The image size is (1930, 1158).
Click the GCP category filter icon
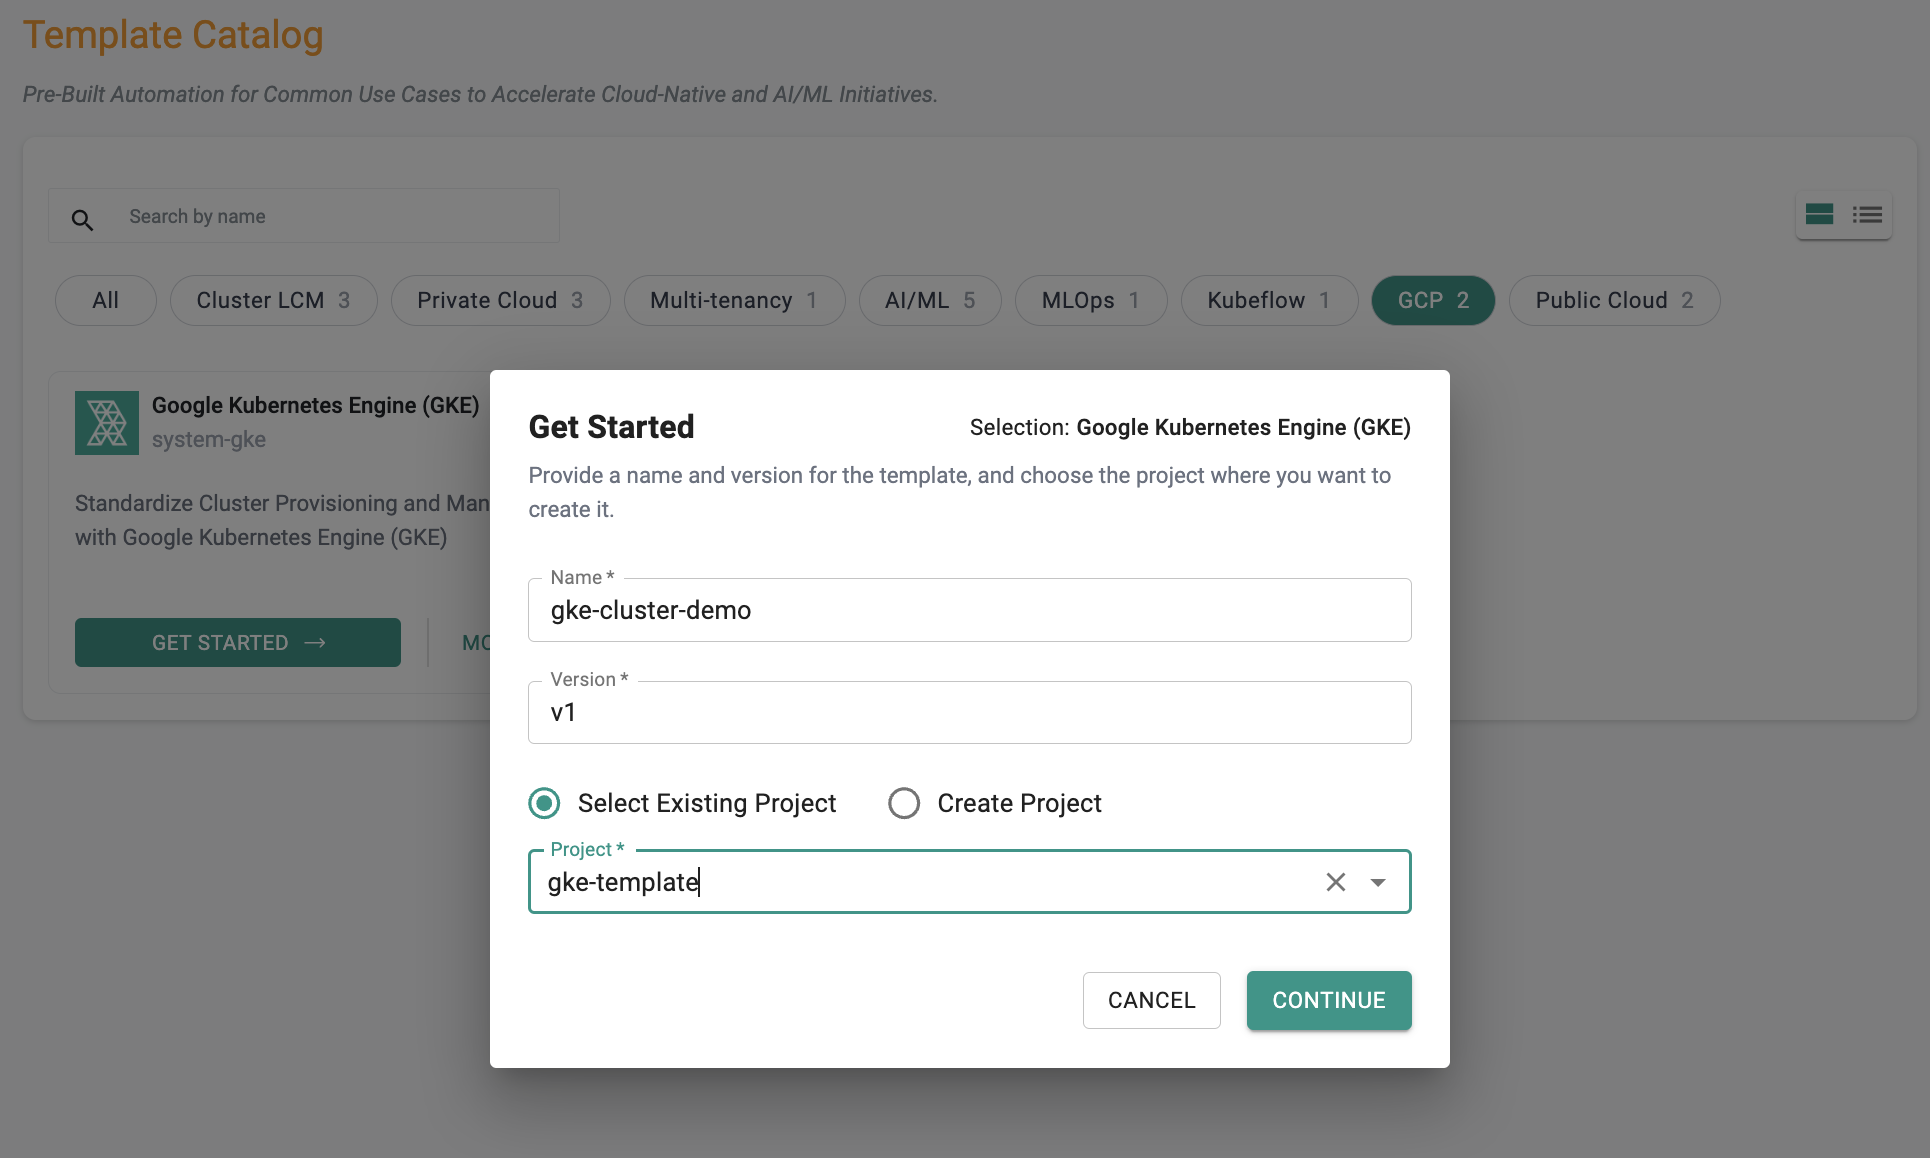1432,299
